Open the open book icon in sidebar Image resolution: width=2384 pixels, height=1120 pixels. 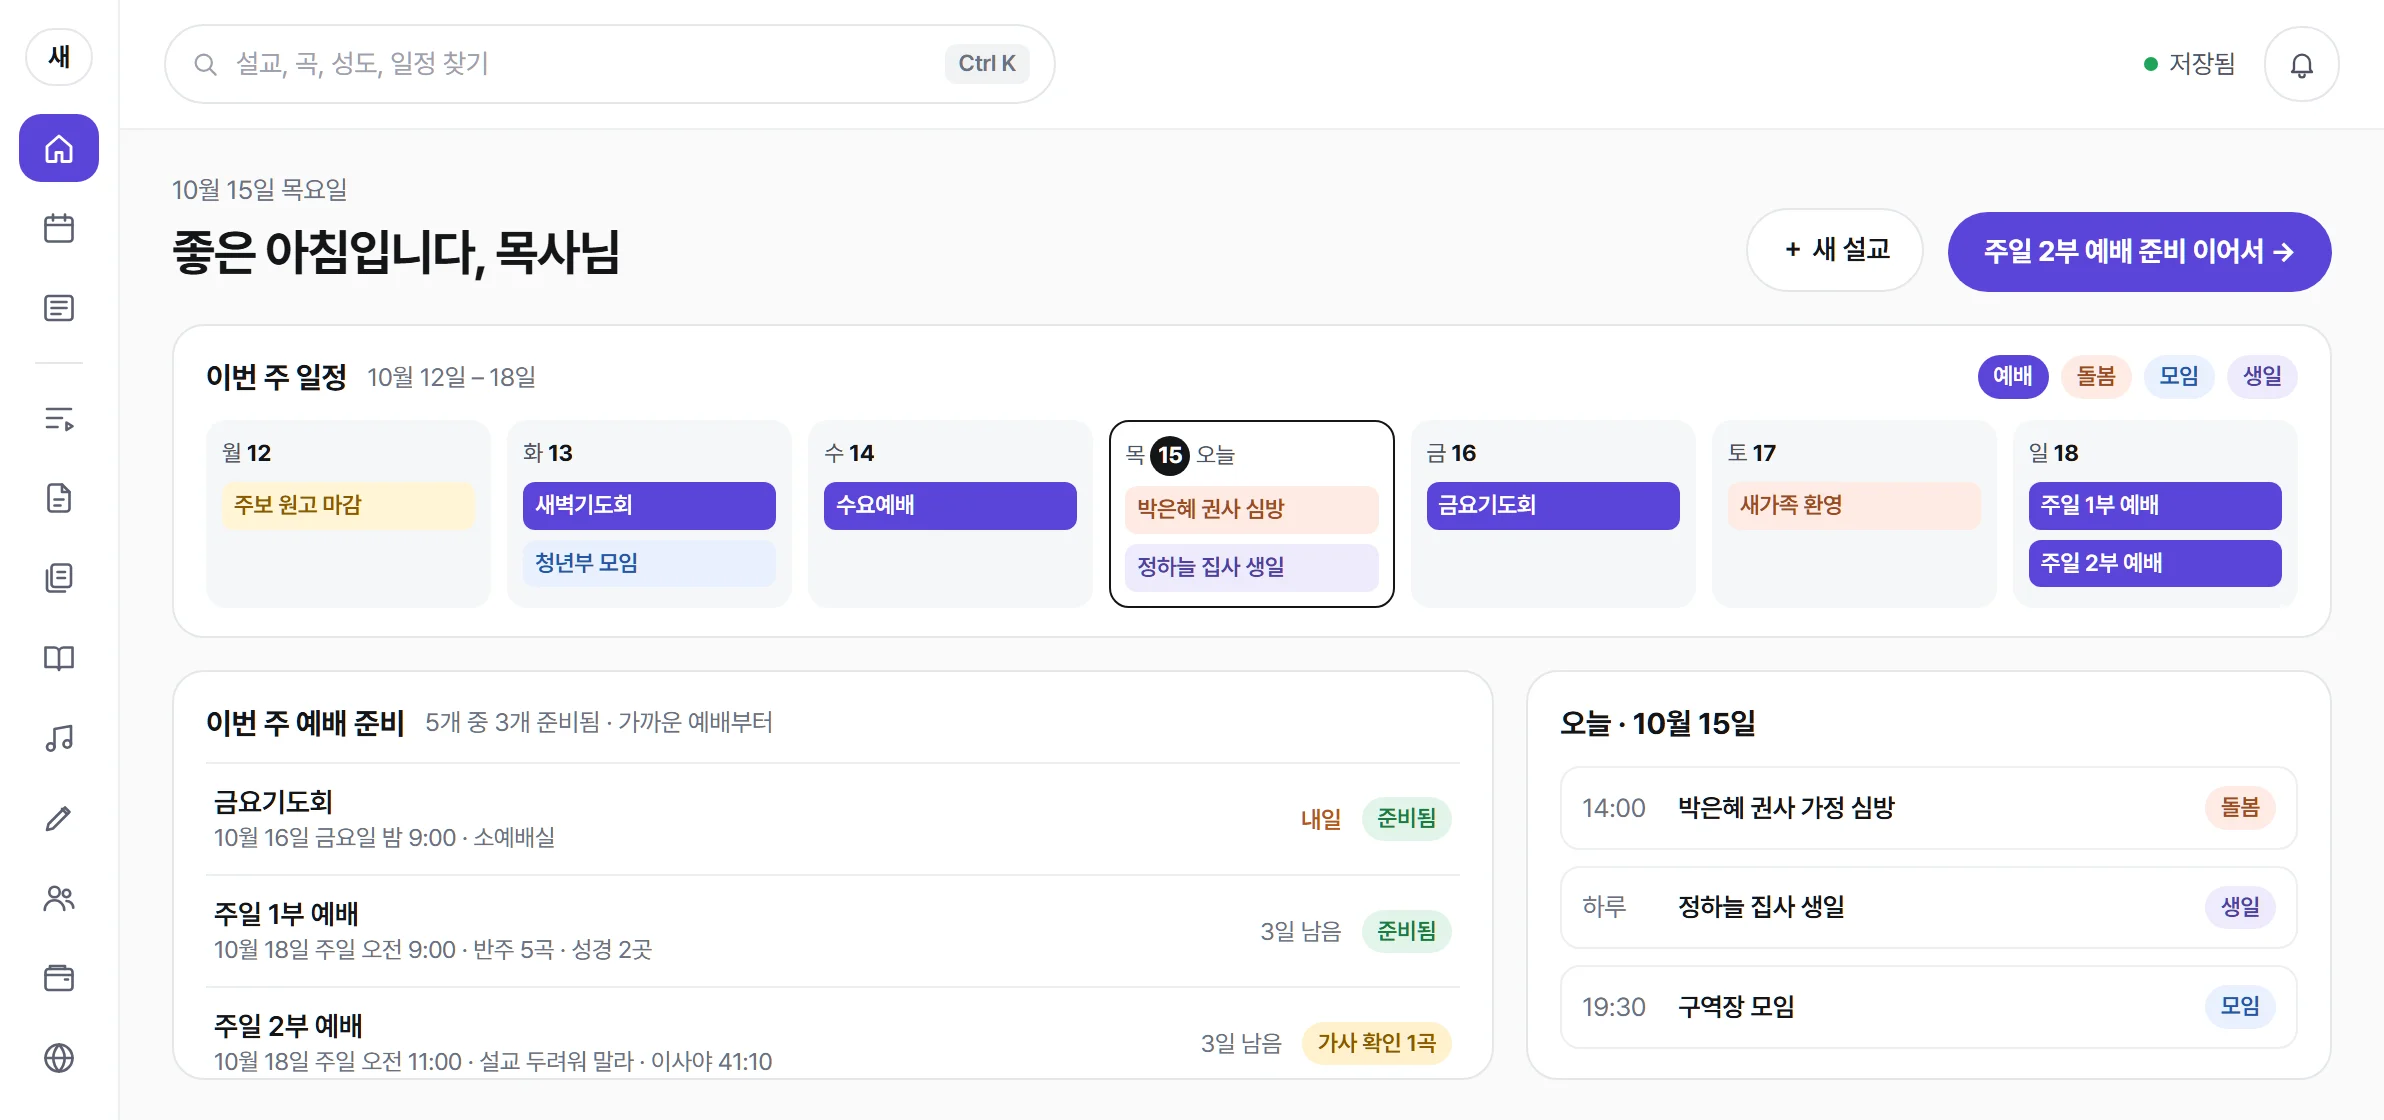tap(59, 658)
